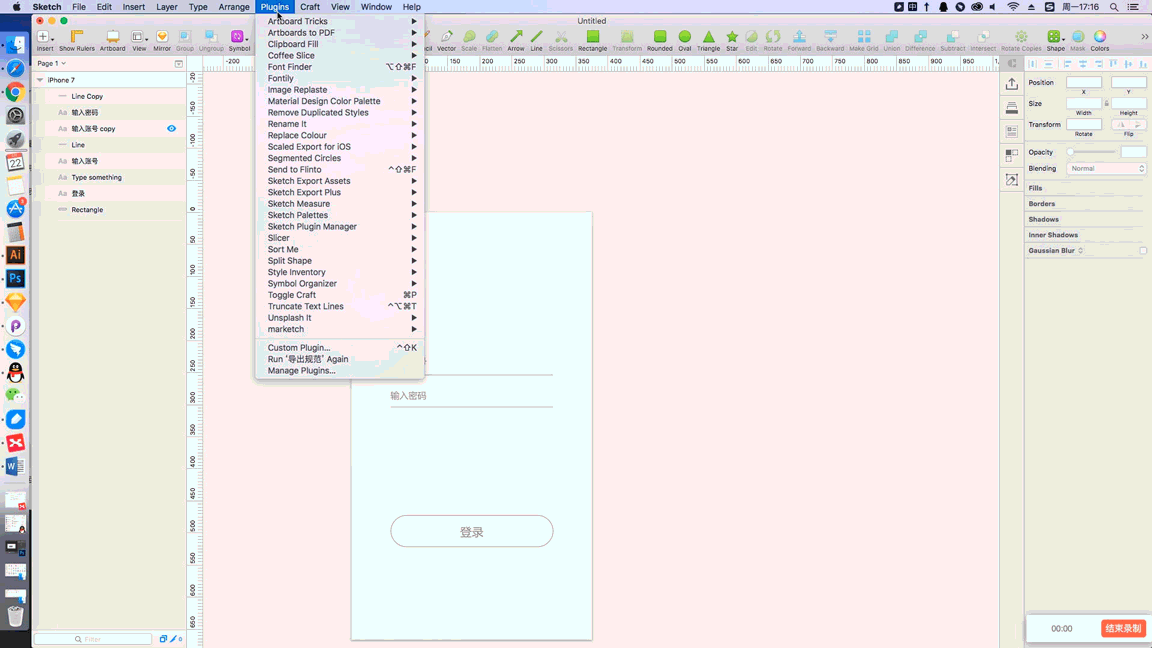Click the 输入密码 text on canvas
This screenshot has height=648, width=1152.
click(408, 395)
